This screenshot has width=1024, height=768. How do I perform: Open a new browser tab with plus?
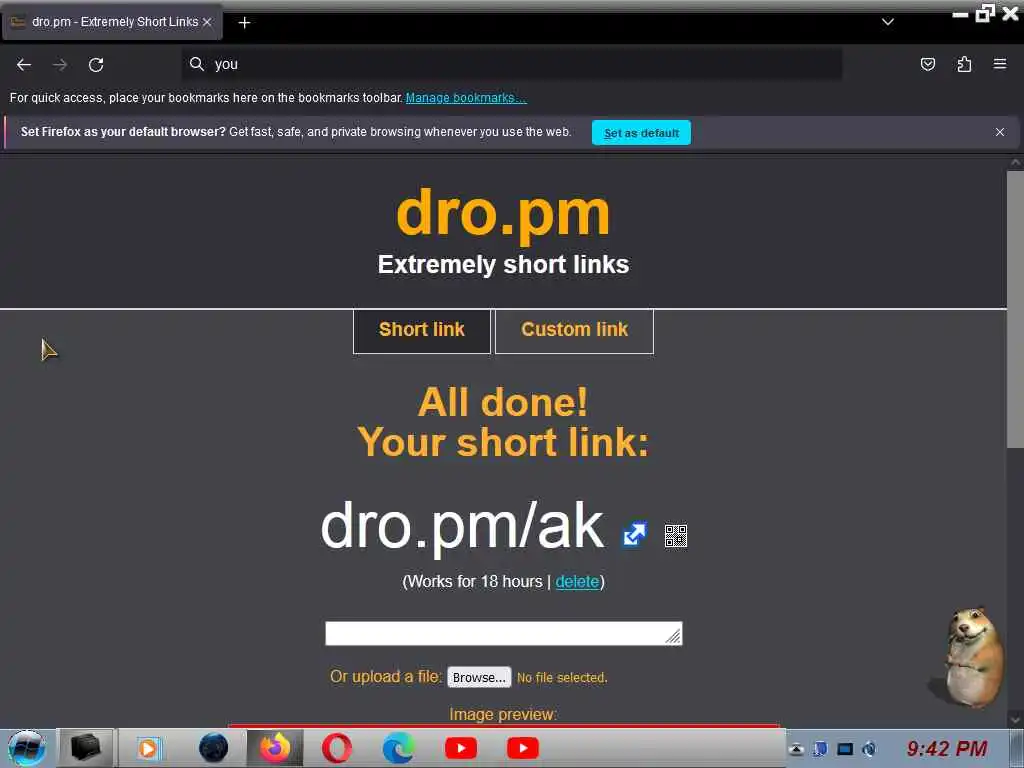pos(244,22)
